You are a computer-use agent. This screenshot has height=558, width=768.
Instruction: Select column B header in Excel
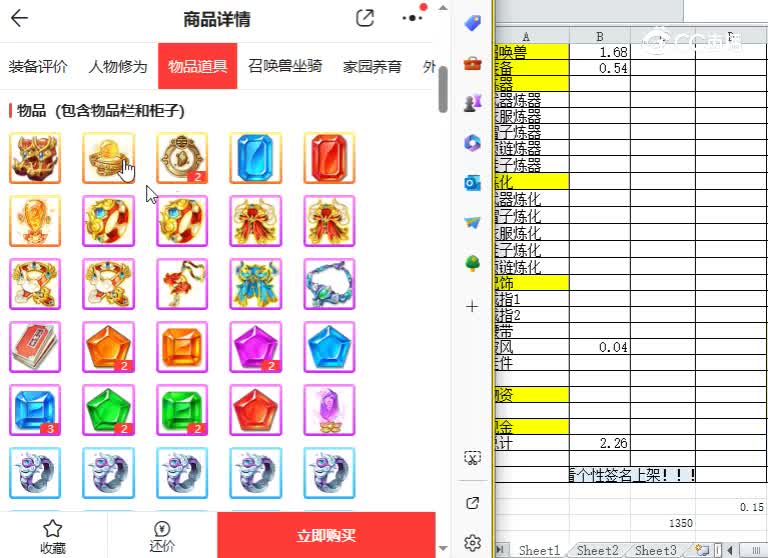point(600,36)
